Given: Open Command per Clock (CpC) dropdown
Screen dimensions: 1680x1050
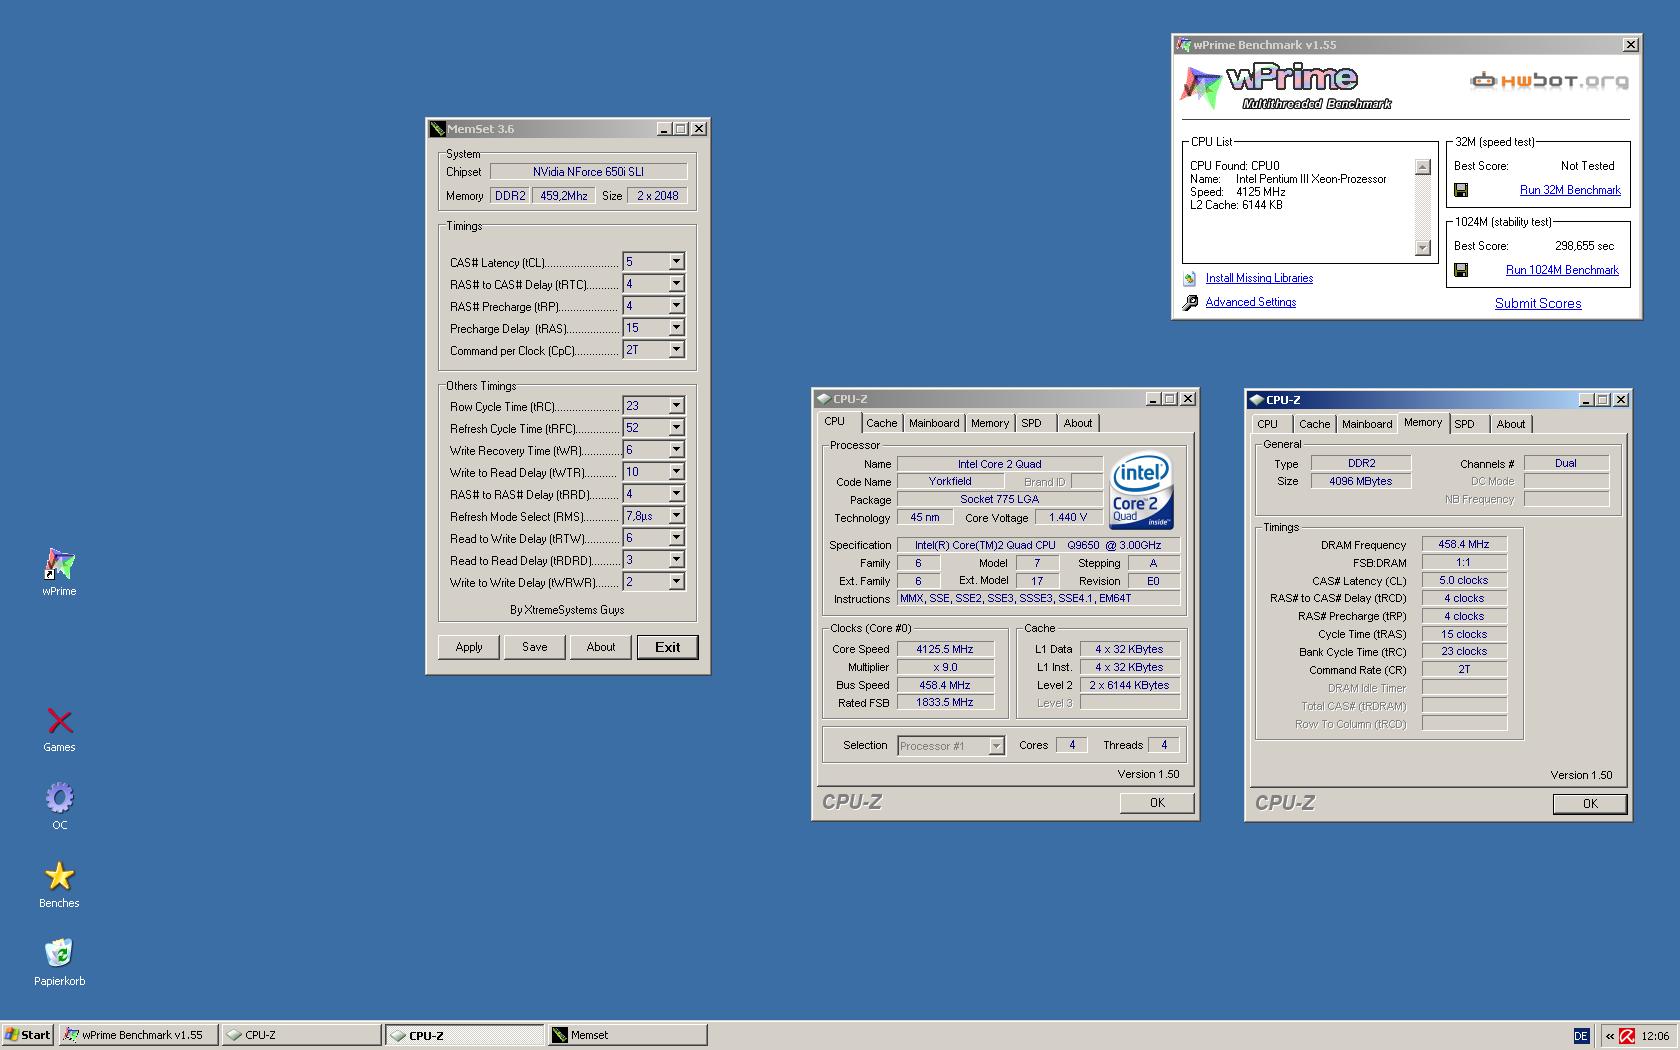Looking at the screenshot, I should 676,350.
